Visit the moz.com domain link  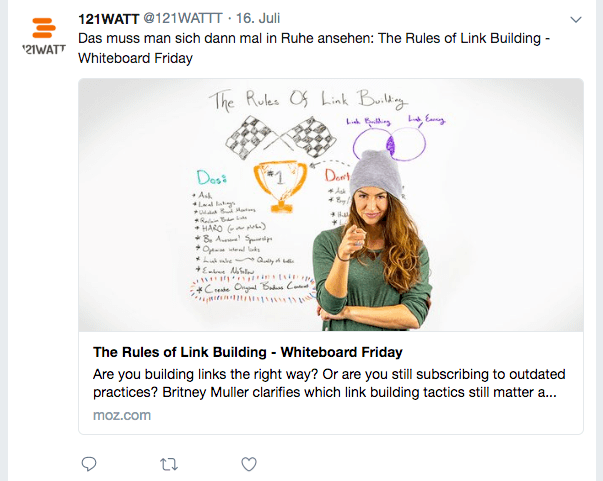(x=122, y=415)
